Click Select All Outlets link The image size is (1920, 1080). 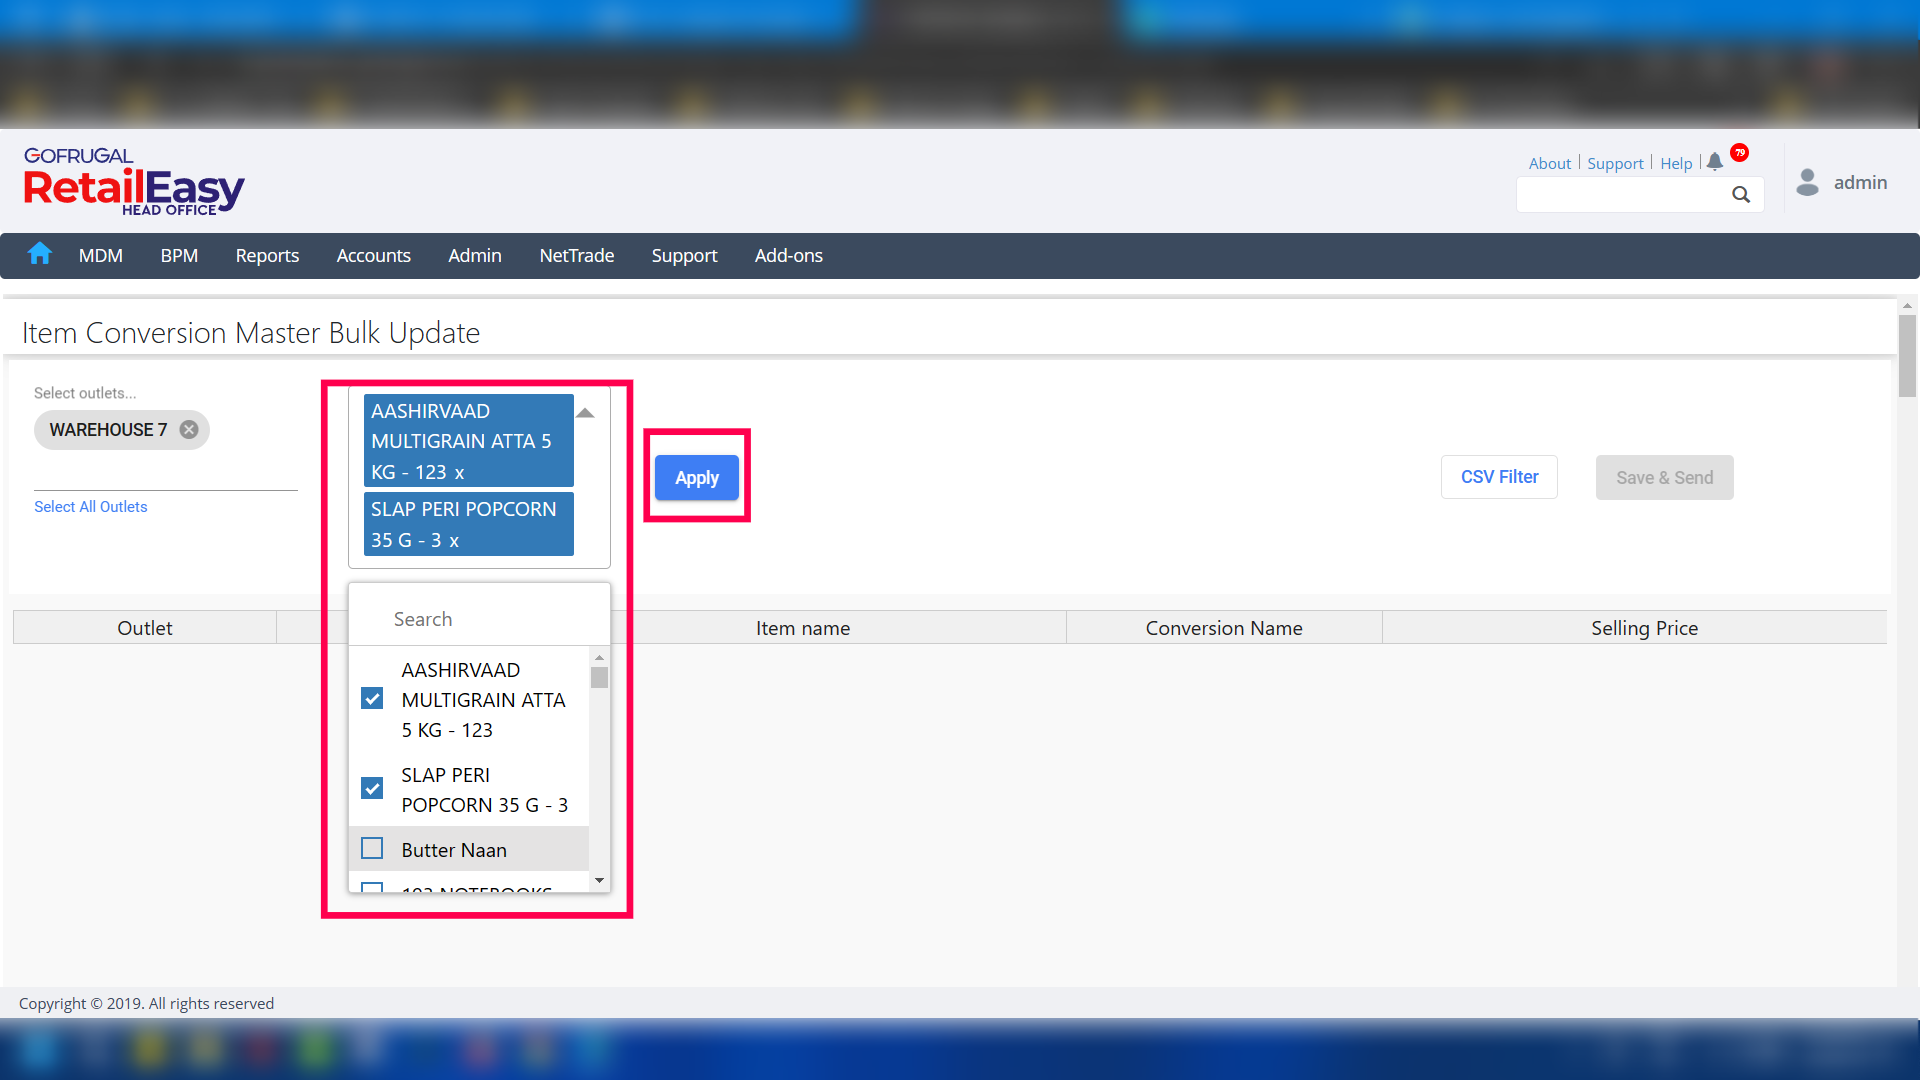pyautogui.click(x=91, y=507)
